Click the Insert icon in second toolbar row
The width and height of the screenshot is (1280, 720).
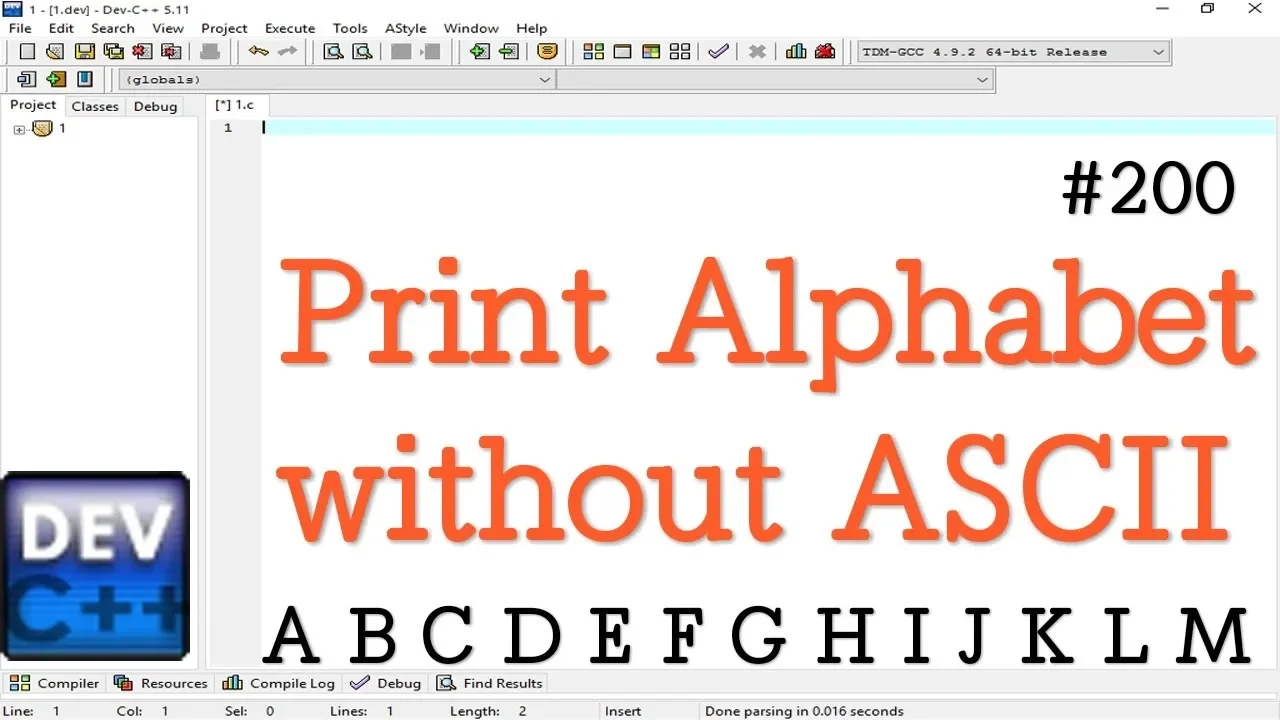(x=27, y=79)
